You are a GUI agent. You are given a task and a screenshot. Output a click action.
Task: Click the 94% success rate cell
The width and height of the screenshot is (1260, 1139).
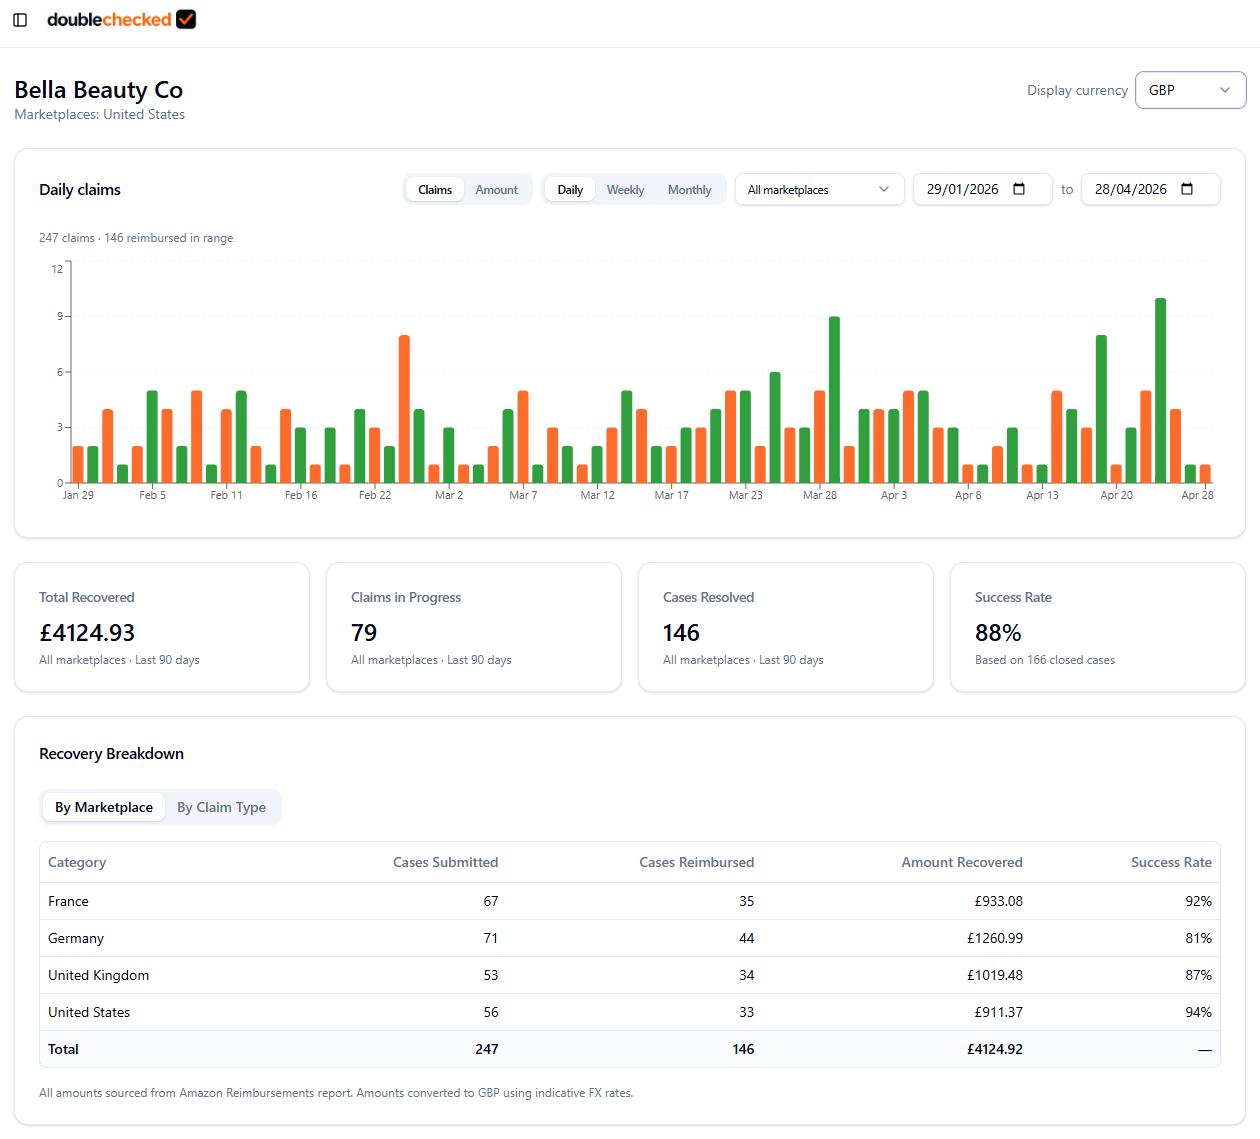pyautogui.click(x=1198, y=1012)
